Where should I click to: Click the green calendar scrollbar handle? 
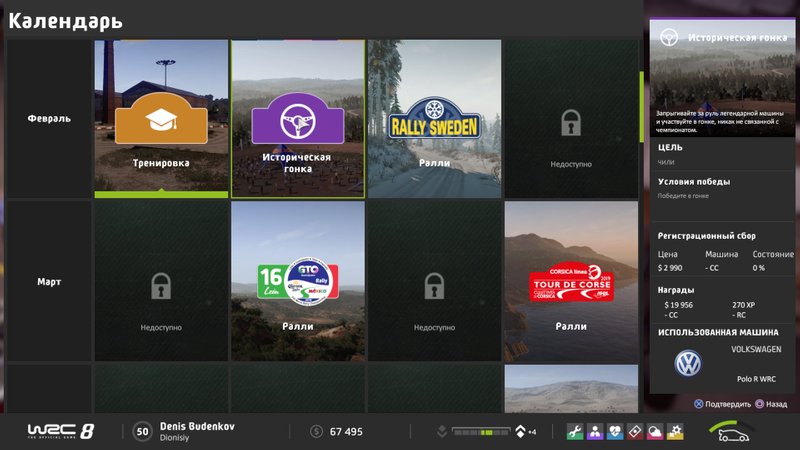point(641,107)
